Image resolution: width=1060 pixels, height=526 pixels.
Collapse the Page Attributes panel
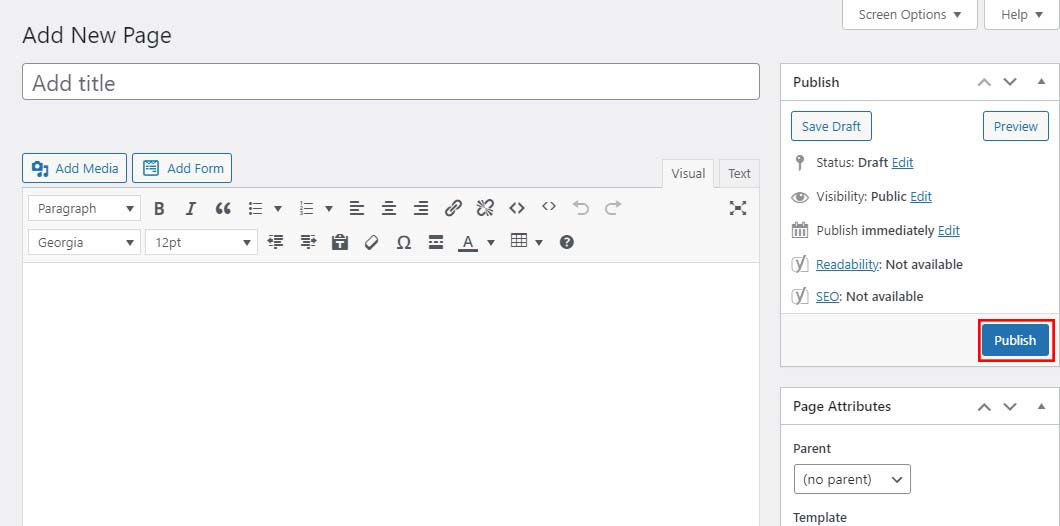click(x=1041, y=406)
